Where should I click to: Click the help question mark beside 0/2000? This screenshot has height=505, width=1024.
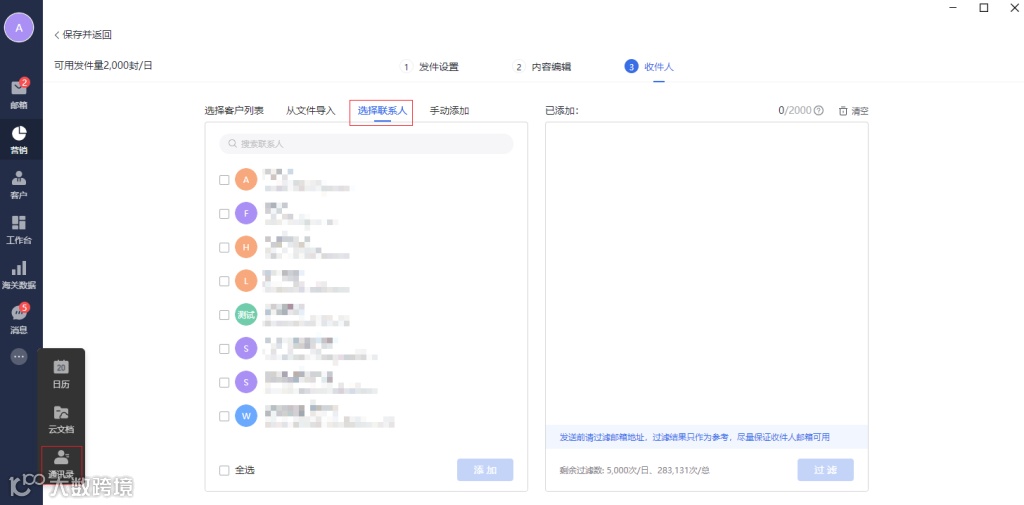(x=819, y=110)
